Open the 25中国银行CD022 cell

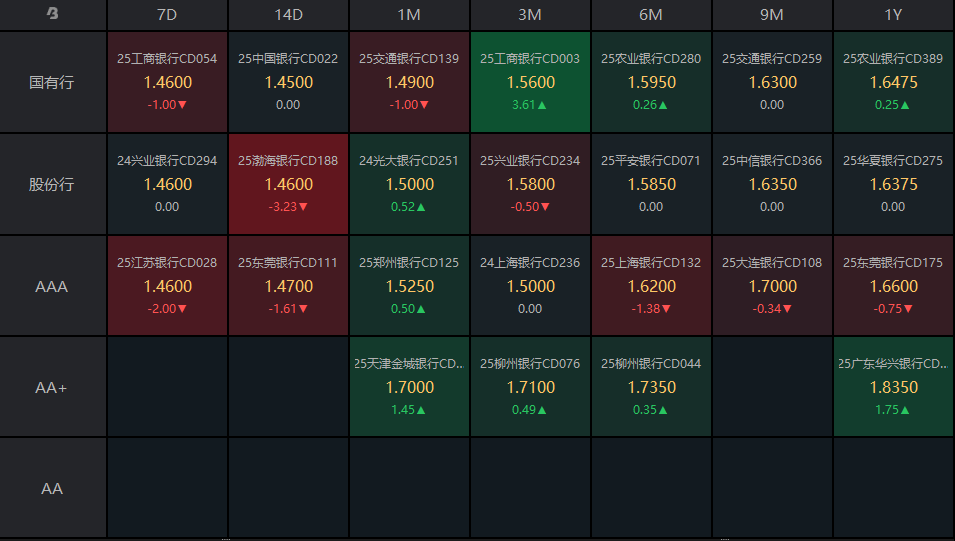pos(288,82)
